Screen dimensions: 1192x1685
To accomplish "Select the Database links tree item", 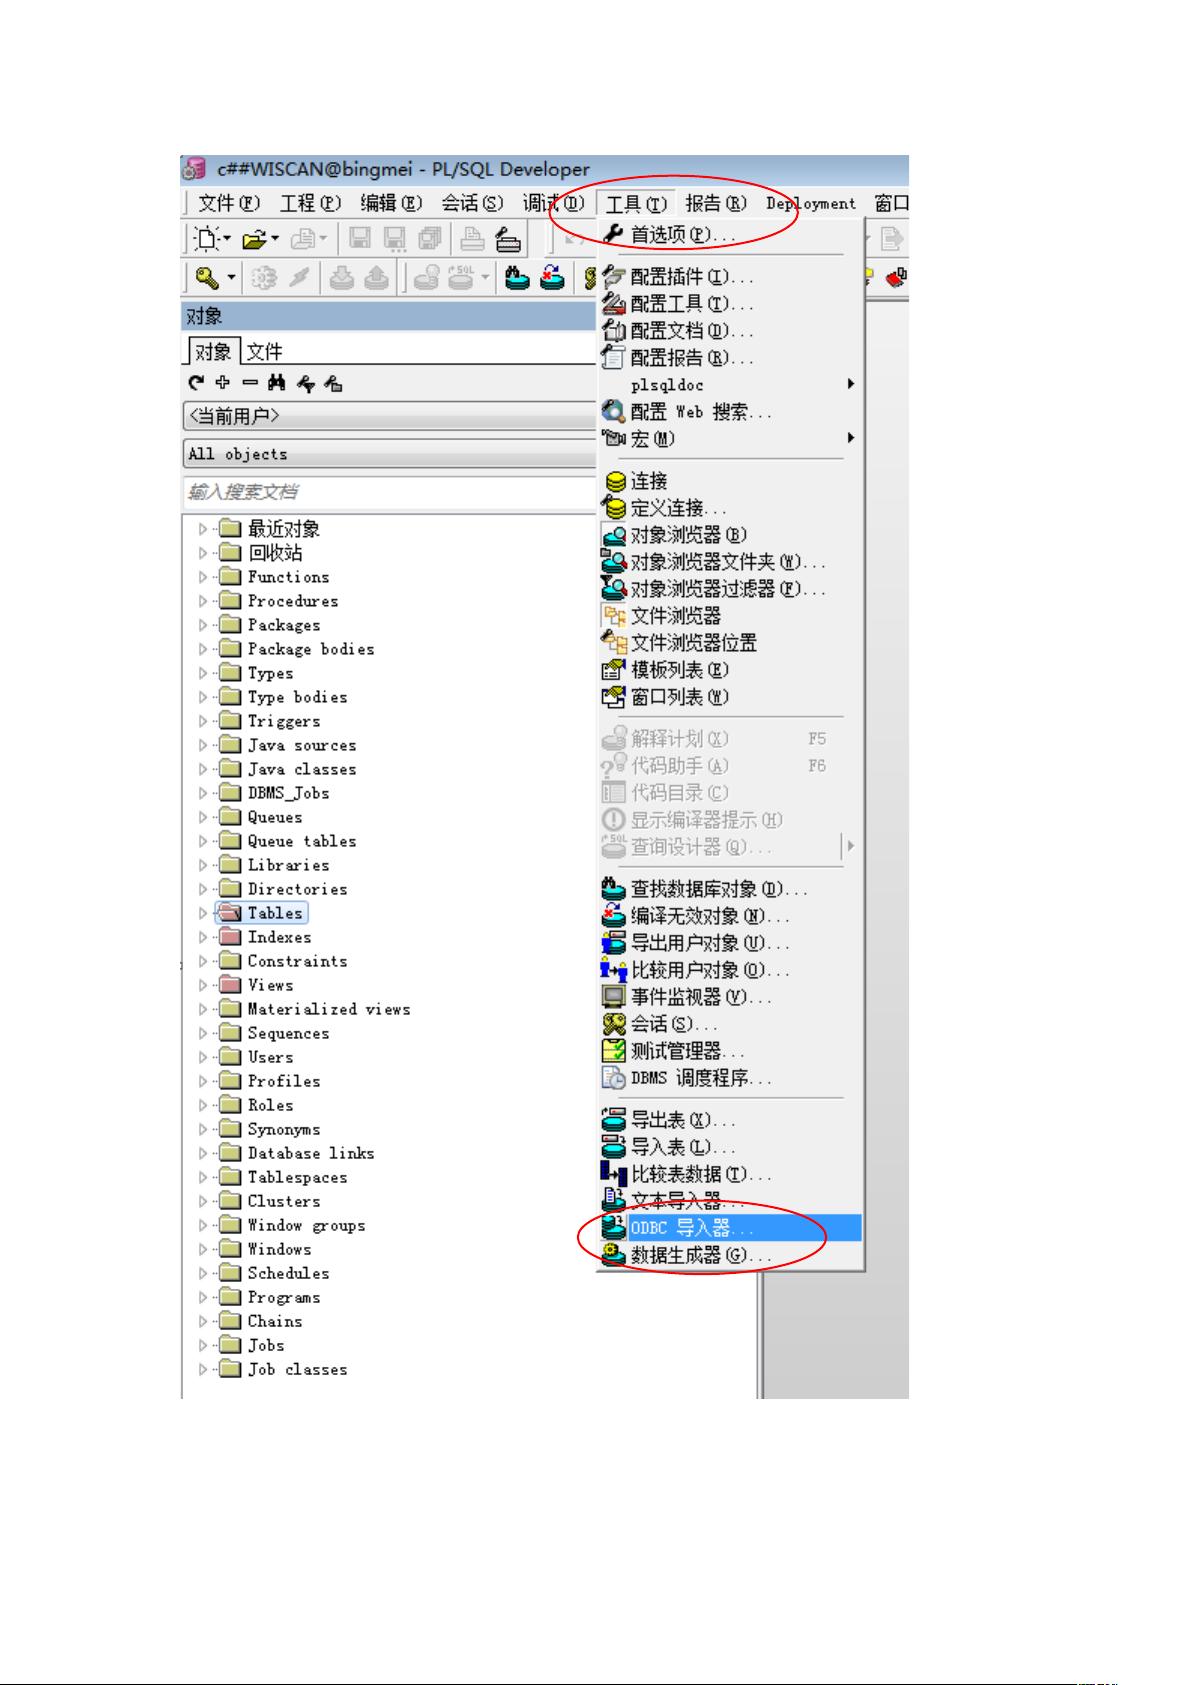I will (311, 1153).
